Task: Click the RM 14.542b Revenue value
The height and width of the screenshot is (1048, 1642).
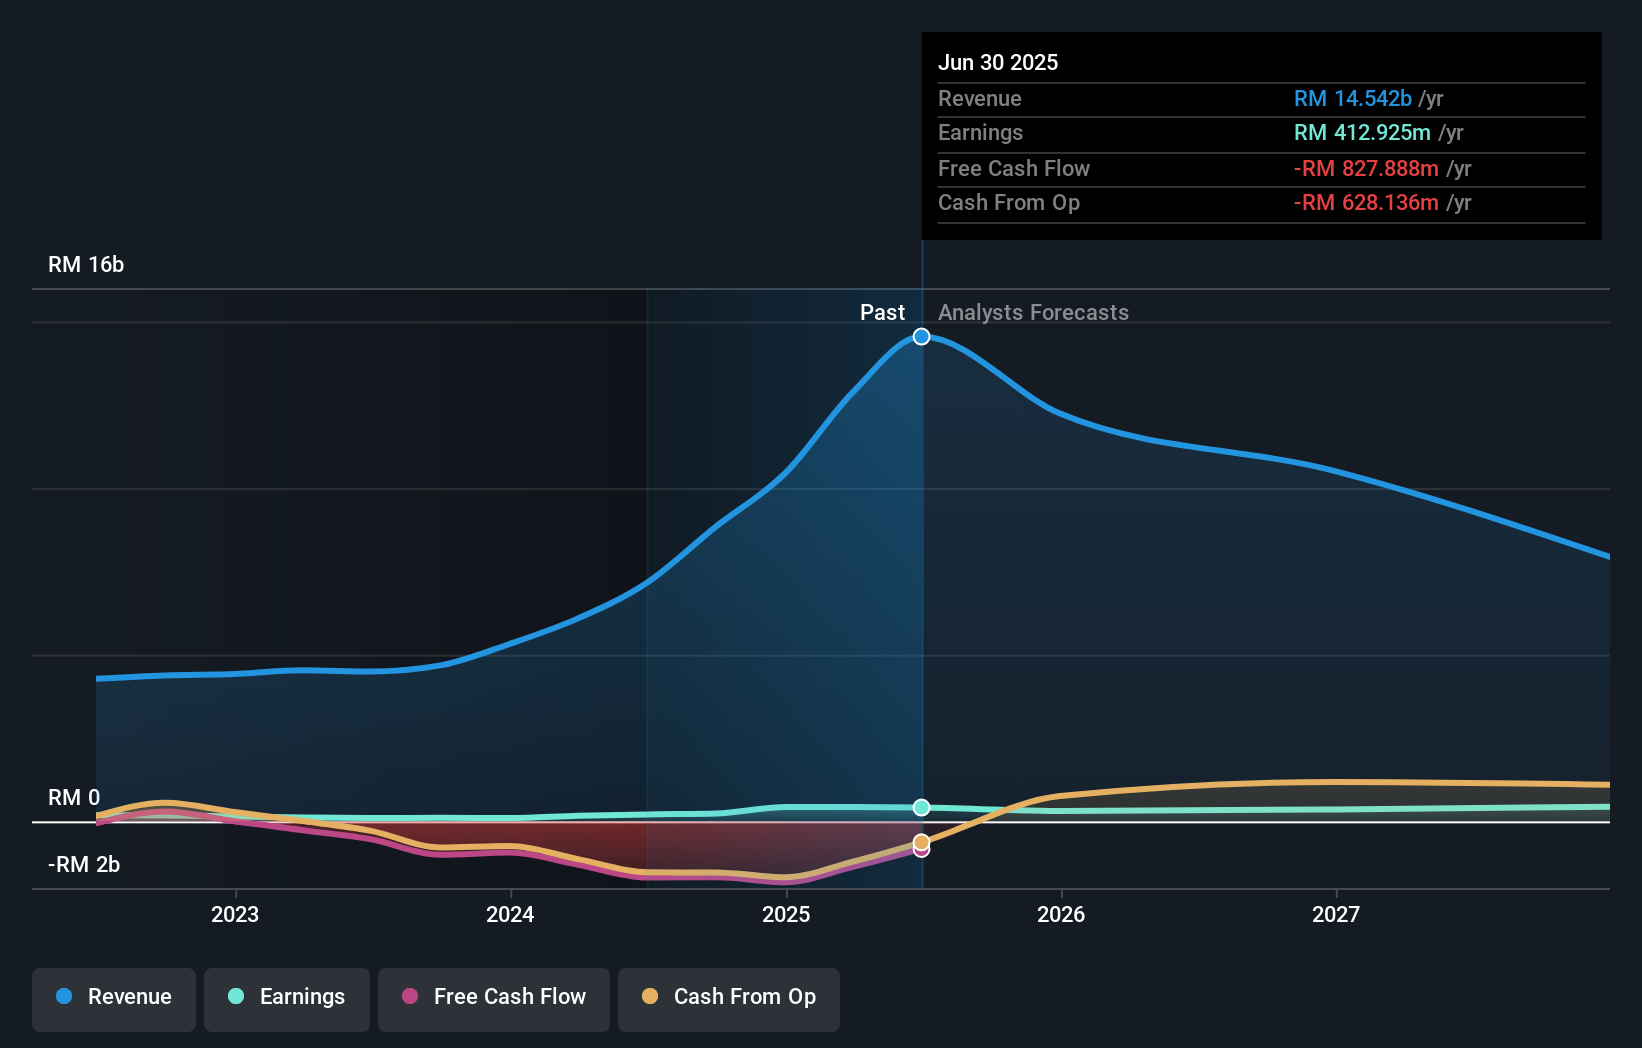Action: 1353,98
